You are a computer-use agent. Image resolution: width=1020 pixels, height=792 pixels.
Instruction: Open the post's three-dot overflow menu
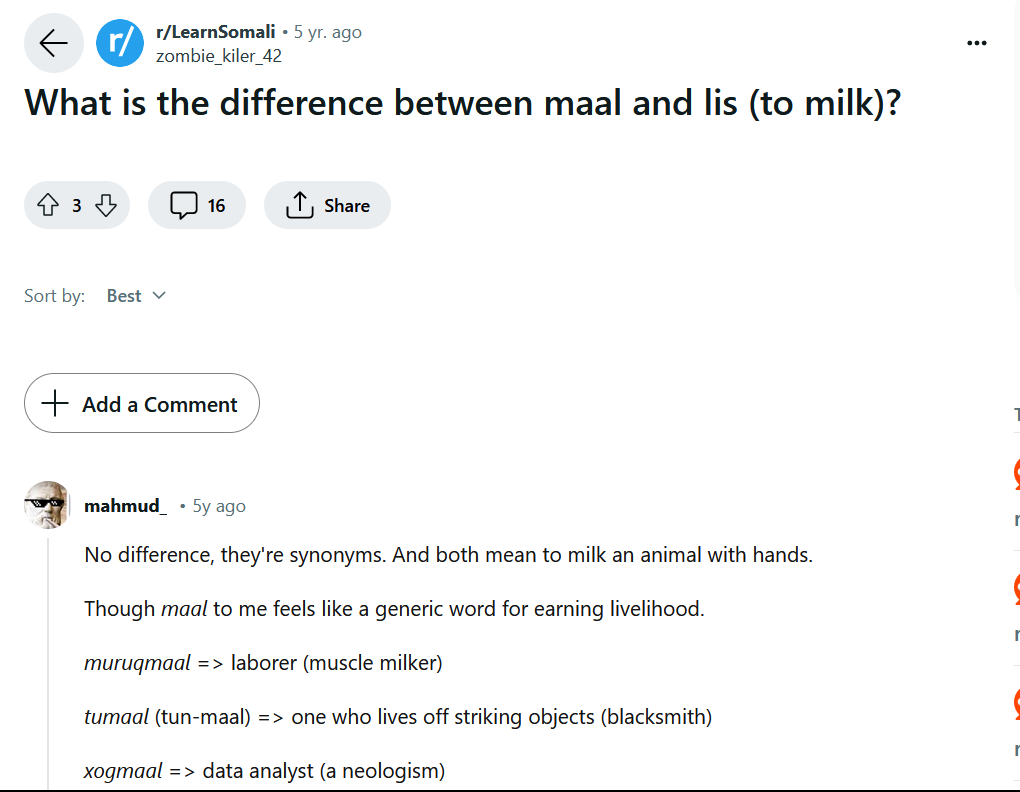[x=977, y=43]
